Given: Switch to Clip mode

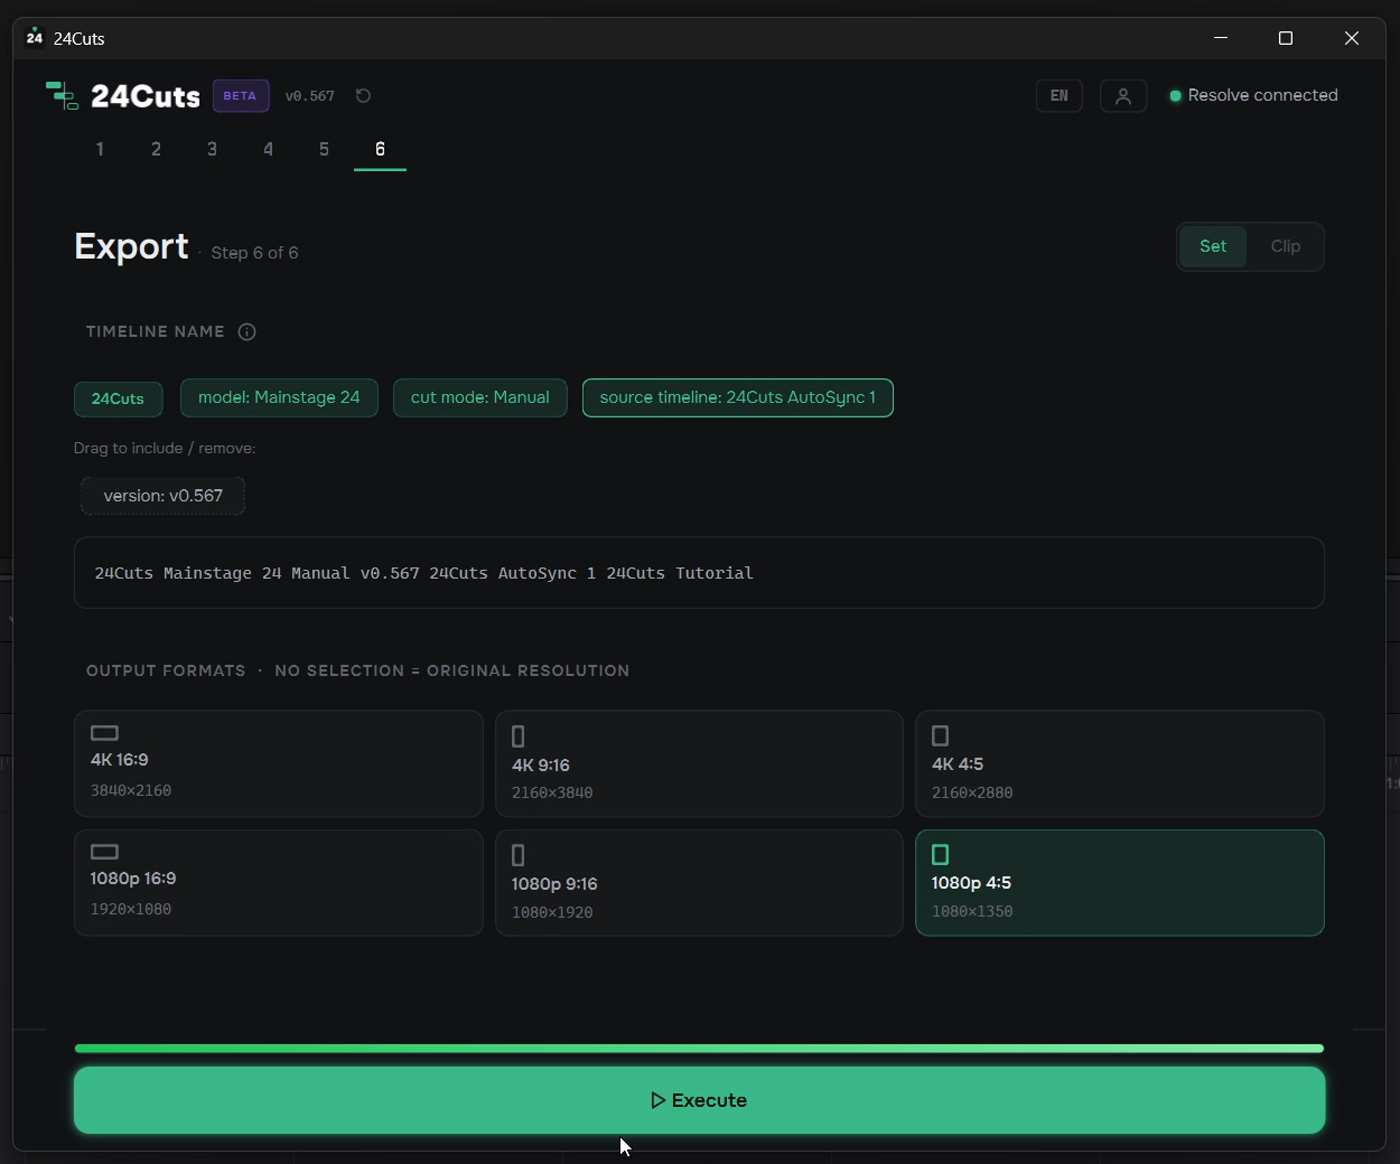Looking at the screenshot, I should (1285, 246).
